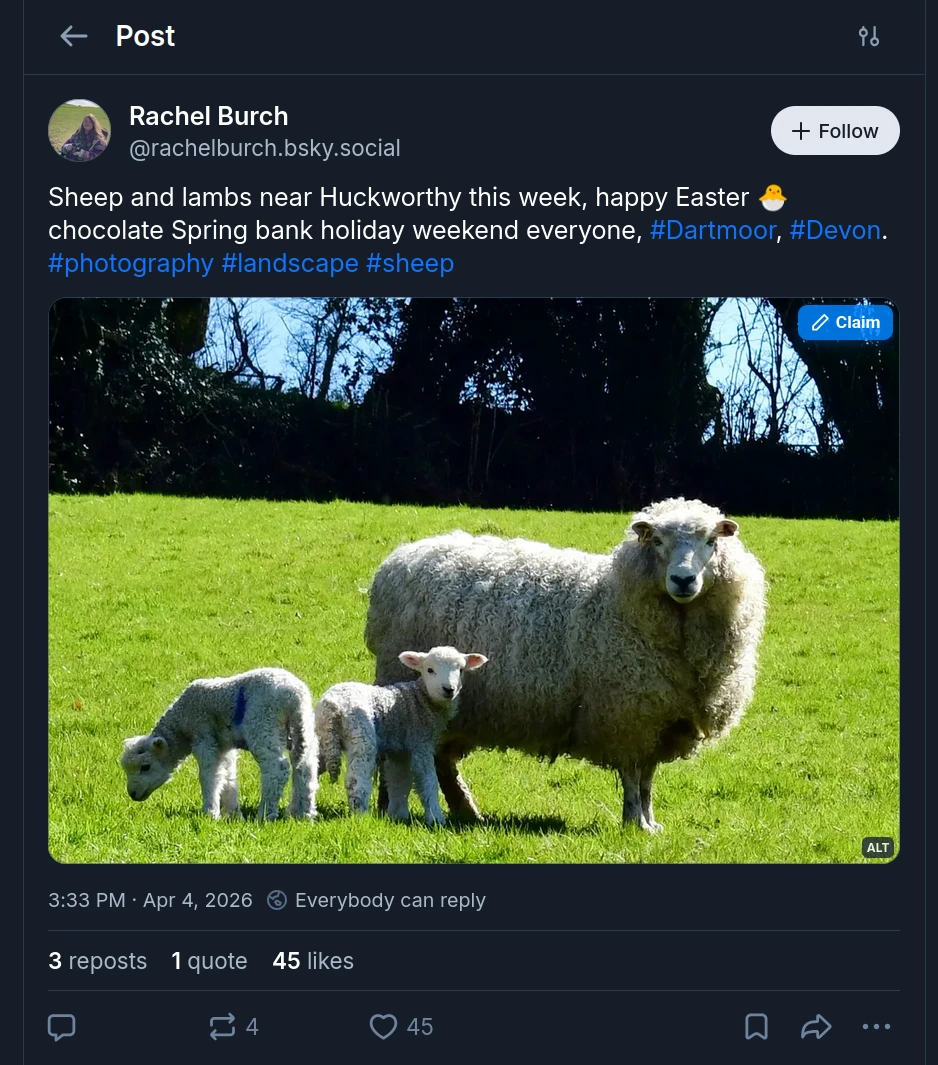
Task: Click the back arrow in the header
Action: pyautogui.click(x=73, y=36)
